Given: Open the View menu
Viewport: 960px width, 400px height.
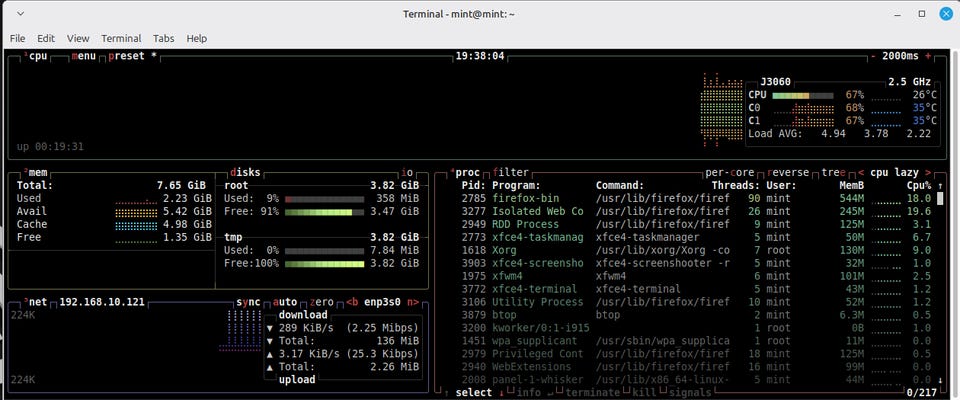Looking at the screenshot, I should [78, 38].
